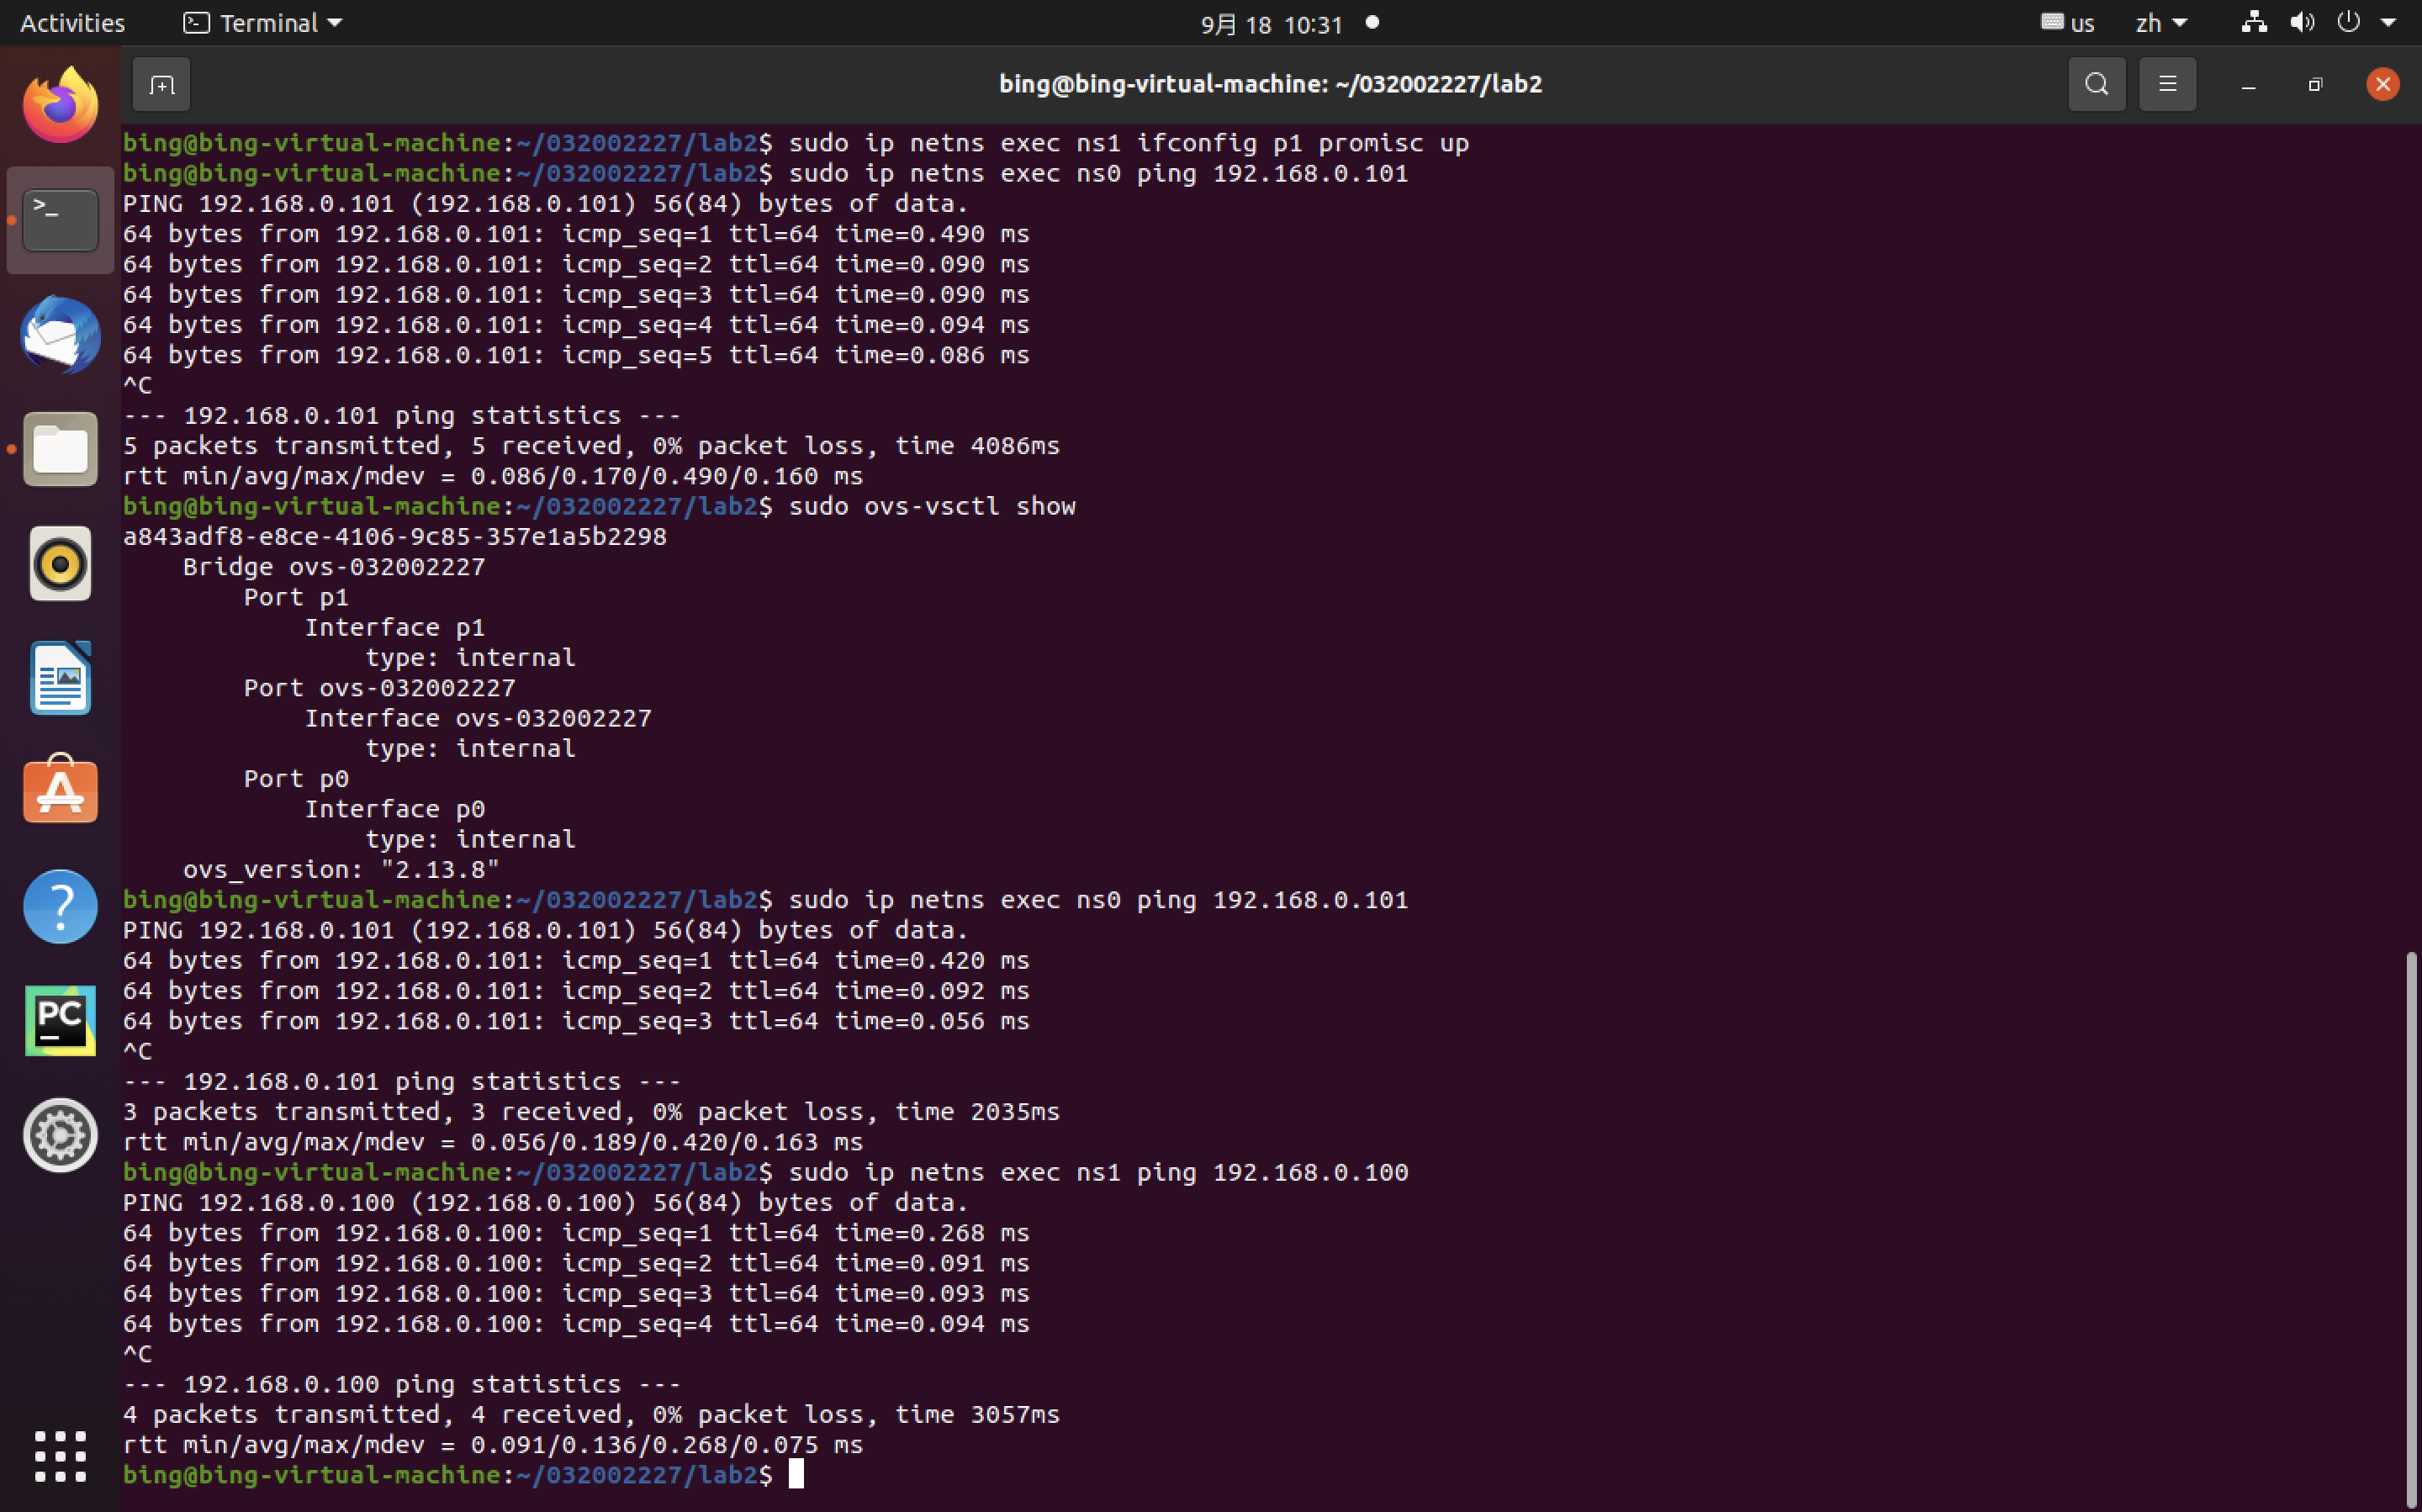Launch Firefox from the dock
Image resolution: width=2422 pixels, height=1512 pixels.
point(60,106)
